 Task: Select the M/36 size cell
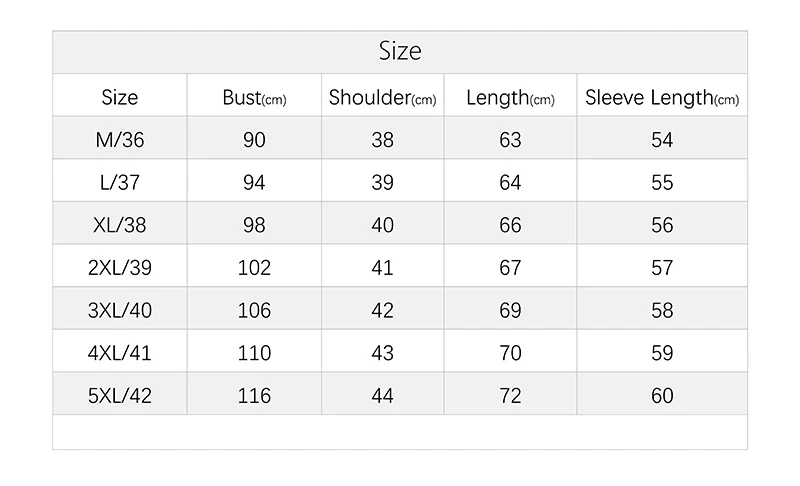tap(120, 140)
